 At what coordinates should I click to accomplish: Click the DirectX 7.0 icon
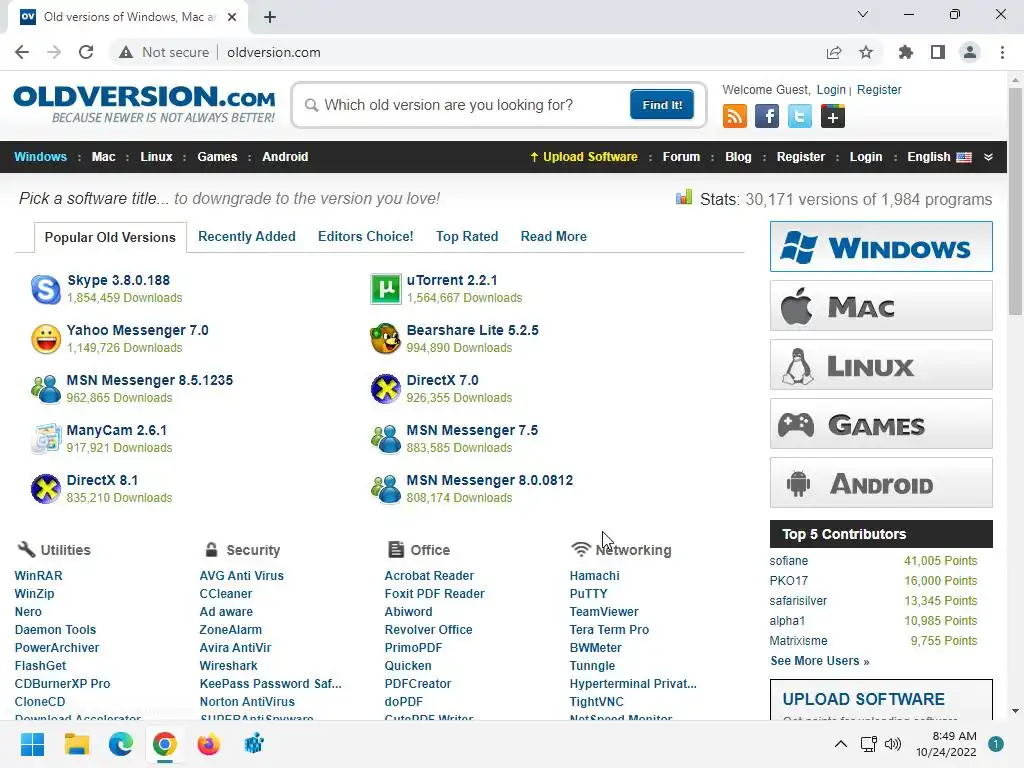[x=385, y=389]
